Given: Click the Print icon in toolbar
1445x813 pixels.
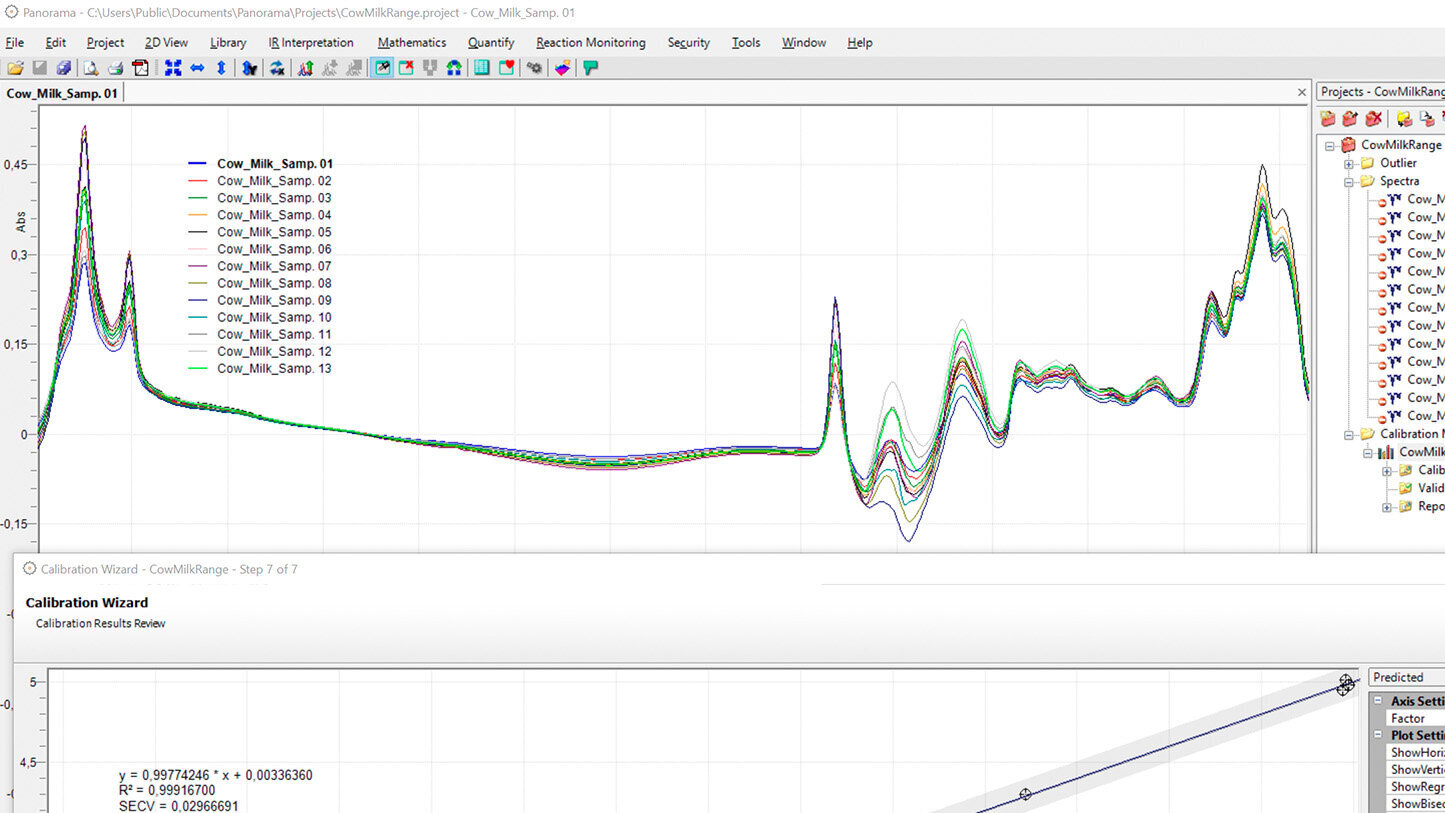Looking at the screenshot, I should (115, 68).
